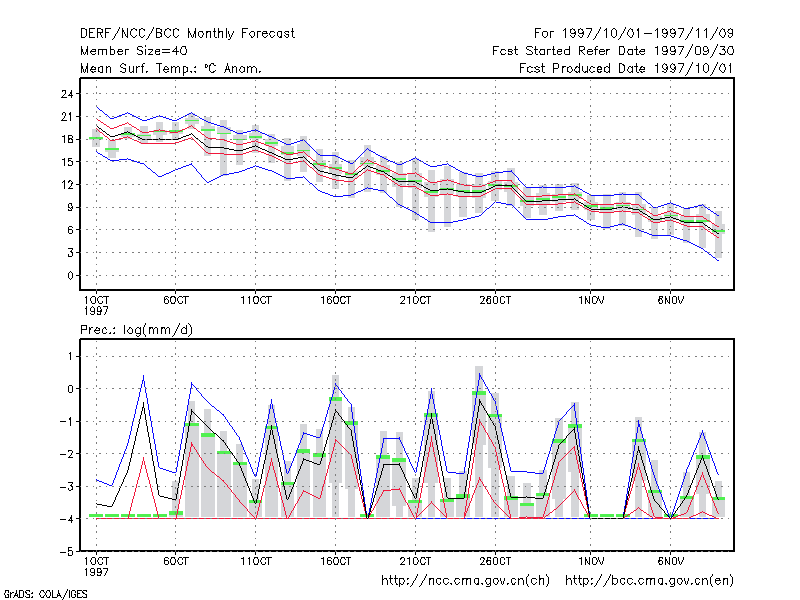The height and width of the screenshot is (600, 800).
Task: Click the 1 value on precipitation y-axis
Action: click(x=70, y=357)
